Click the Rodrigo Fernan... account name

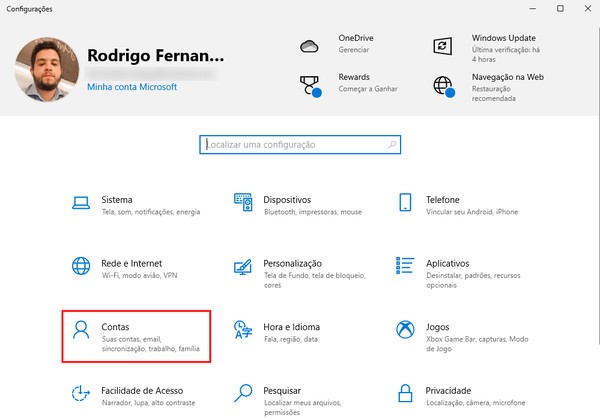coord(155,55)
